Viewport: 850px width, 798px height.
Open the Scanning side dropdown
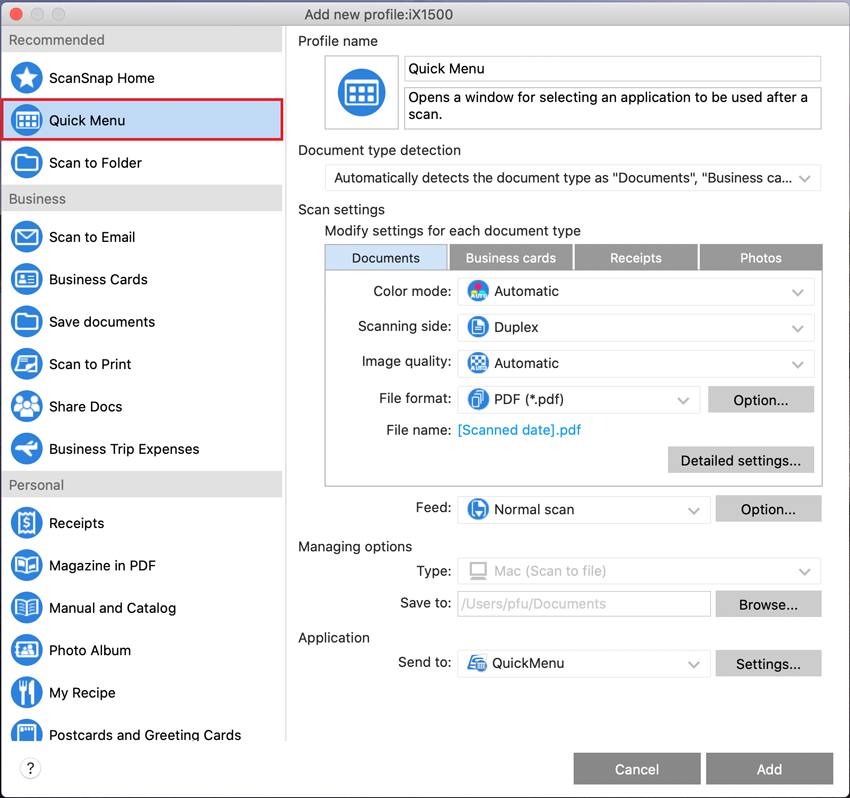click(636, 327)
